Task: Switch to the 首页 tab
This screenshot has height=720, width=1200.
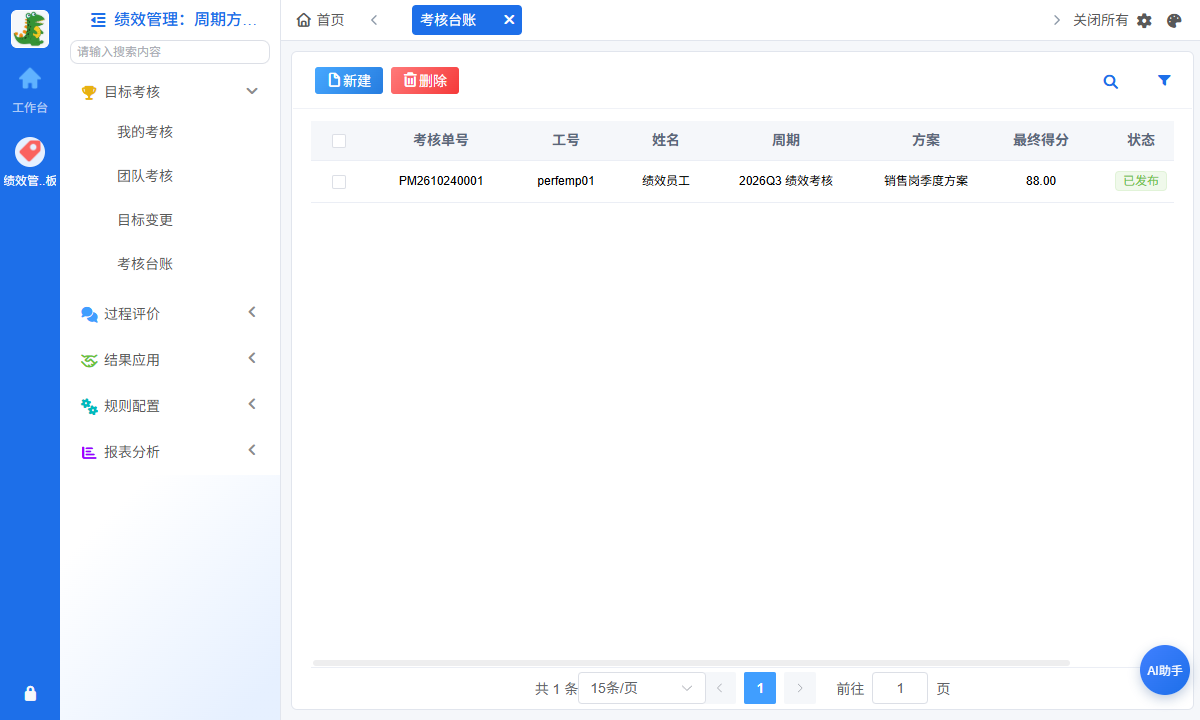Action: tap(321, 20)
